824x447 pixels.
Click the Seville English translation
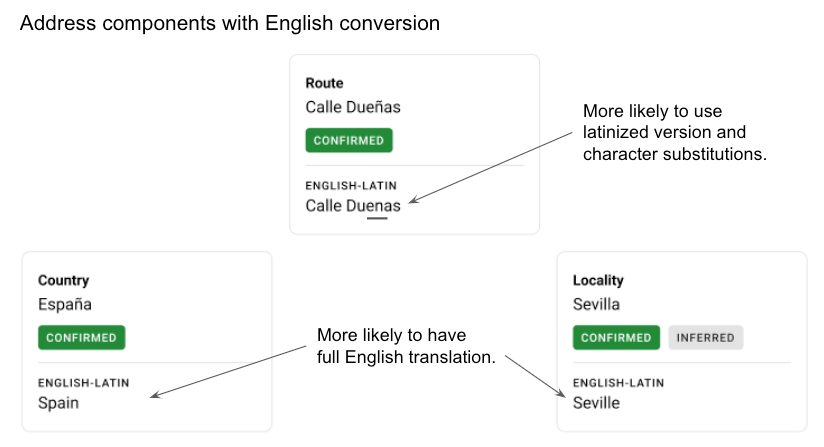pyautogui.click(x=596, y=403)
